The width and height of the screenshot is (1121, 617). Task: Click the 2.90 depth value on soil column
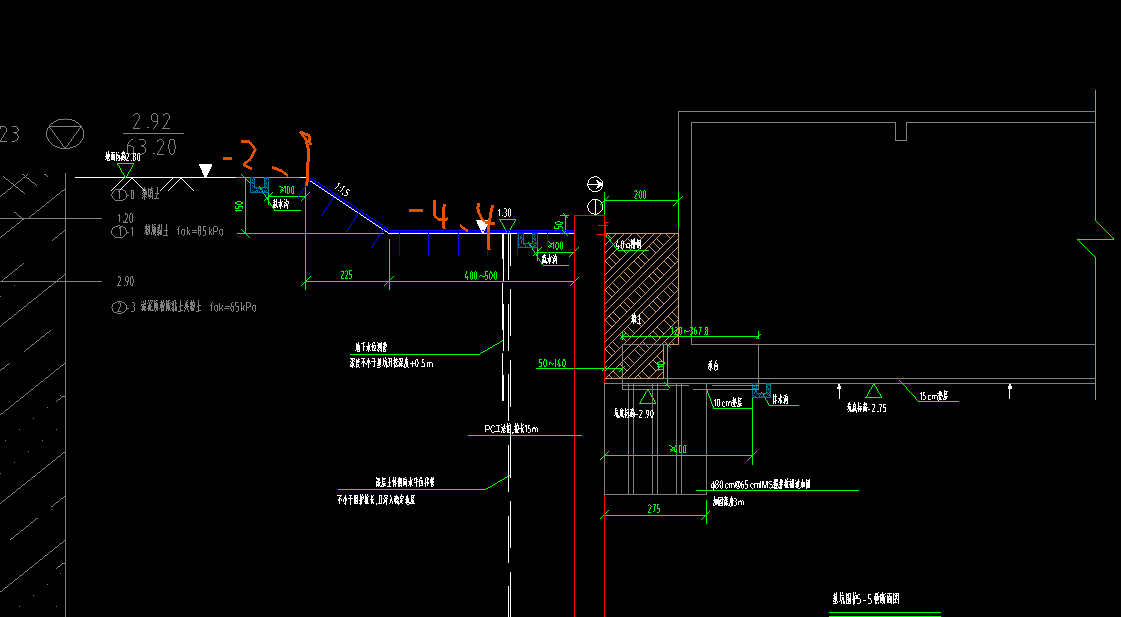click(125, 282)
